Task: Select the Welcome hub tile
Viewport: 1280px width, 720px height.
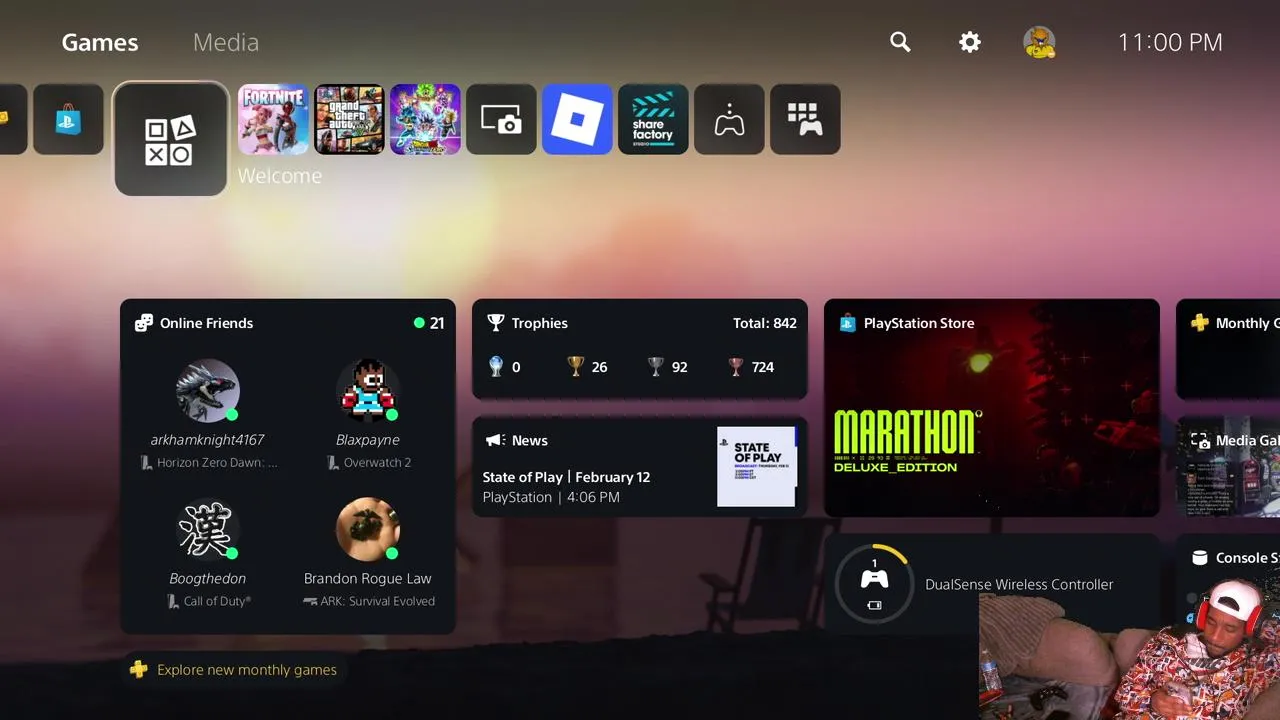Action: point(171,139)
